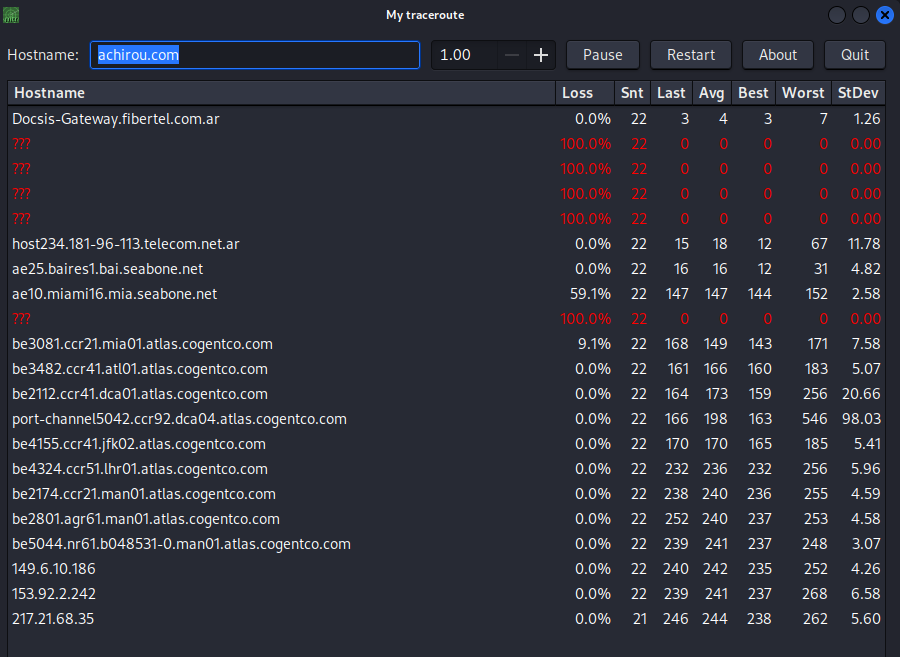Click the 11.78 StDev value
The width and height of the screenshot is (900, 657).
(864, 244)
